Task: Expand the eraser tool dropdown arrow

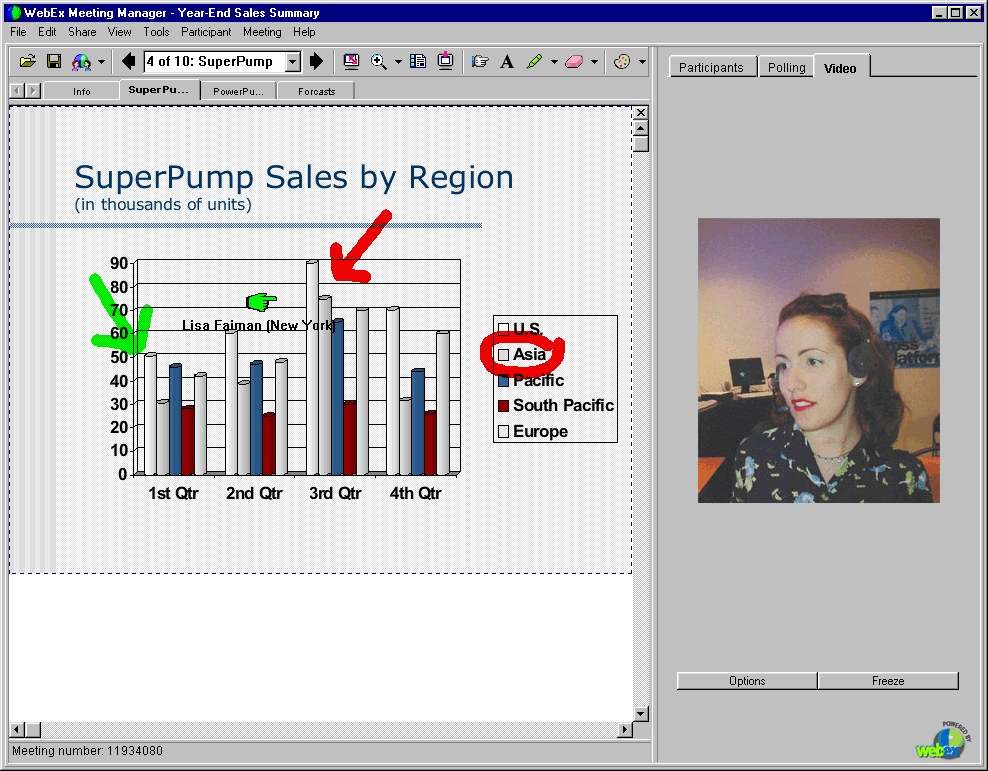Action: pyautogui.click(x=594, y=62)
